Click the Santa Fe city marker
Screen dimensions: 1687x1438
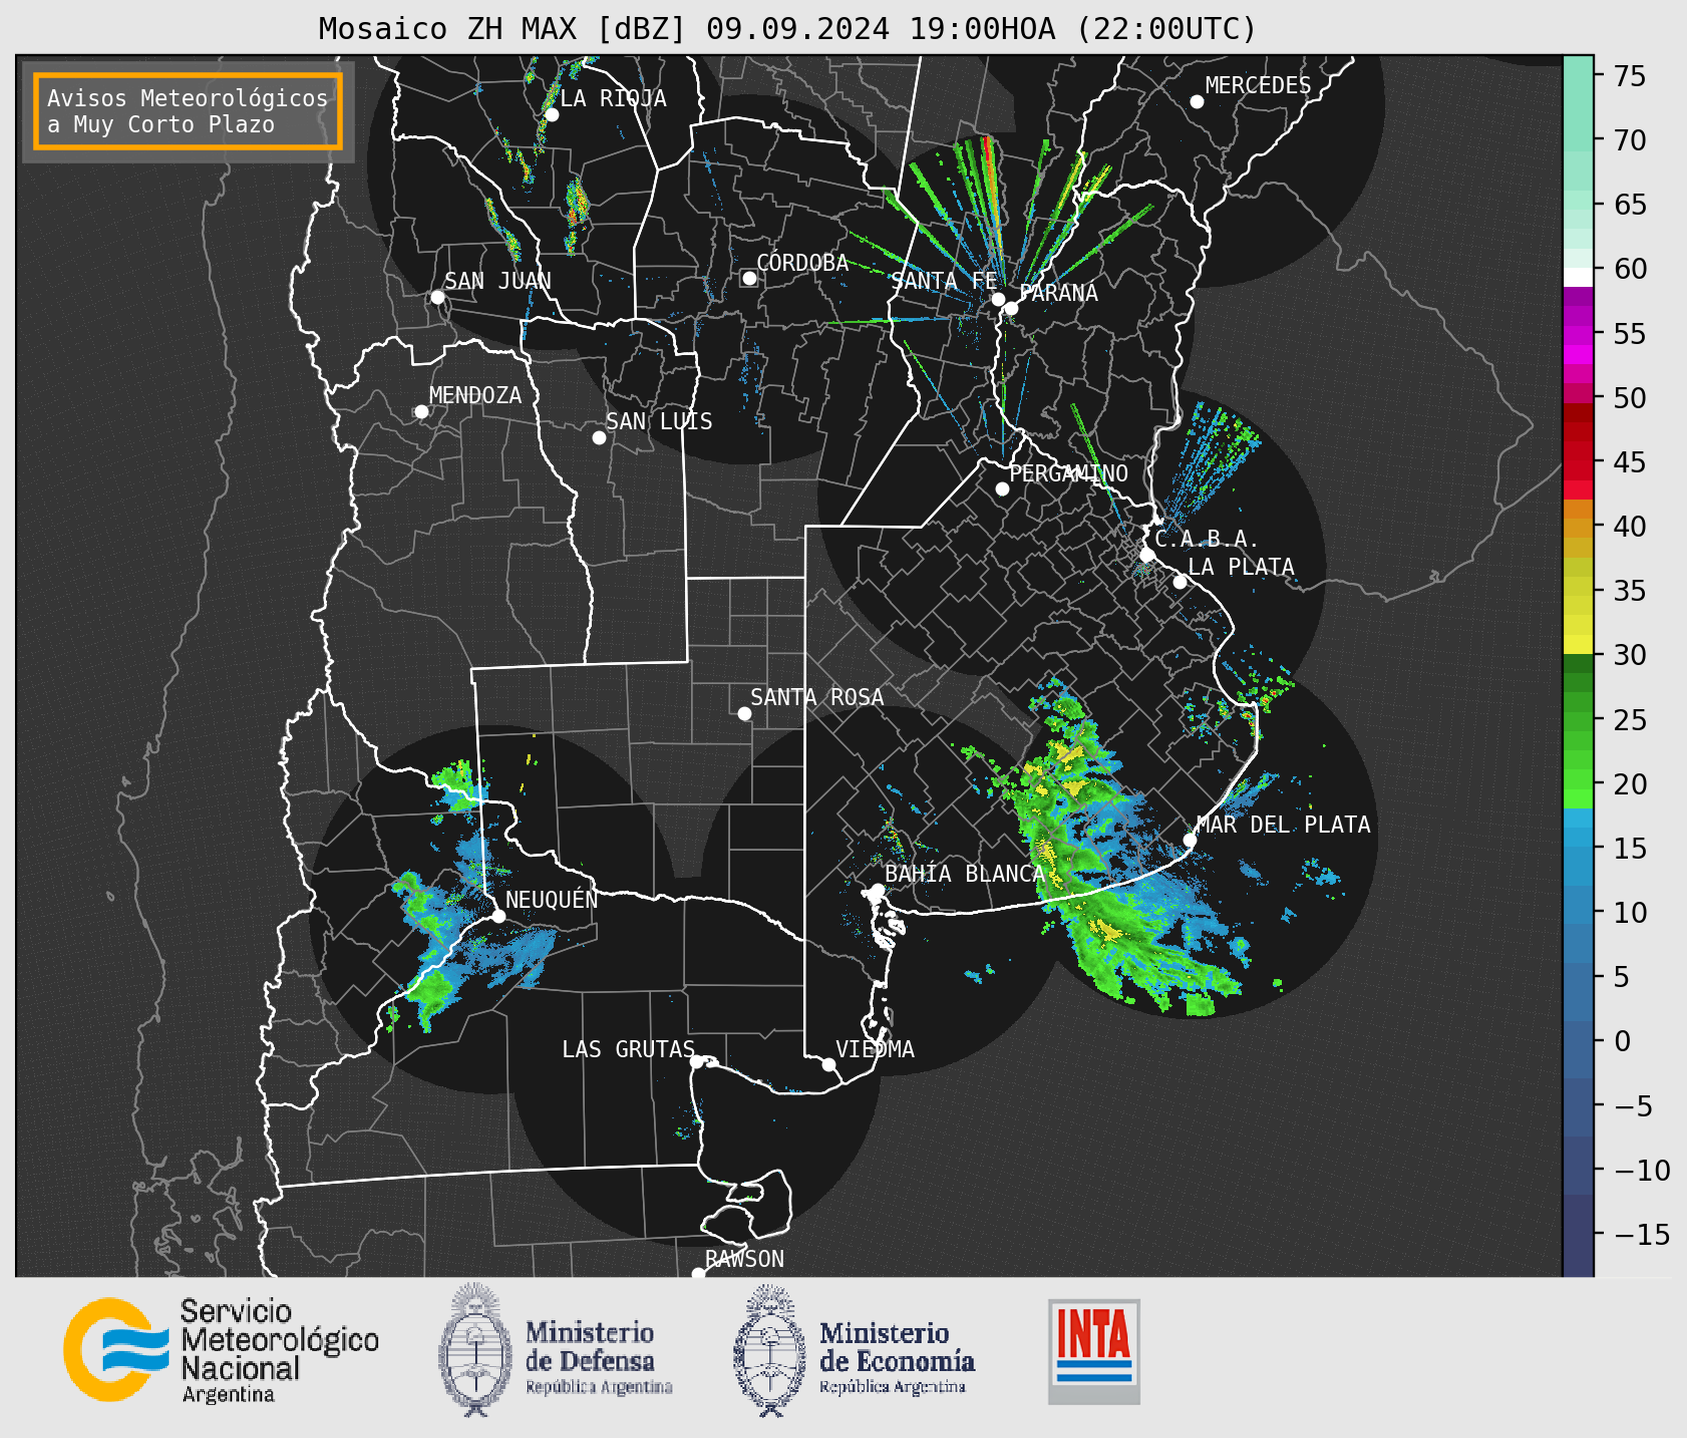click(x=998, y=299)
